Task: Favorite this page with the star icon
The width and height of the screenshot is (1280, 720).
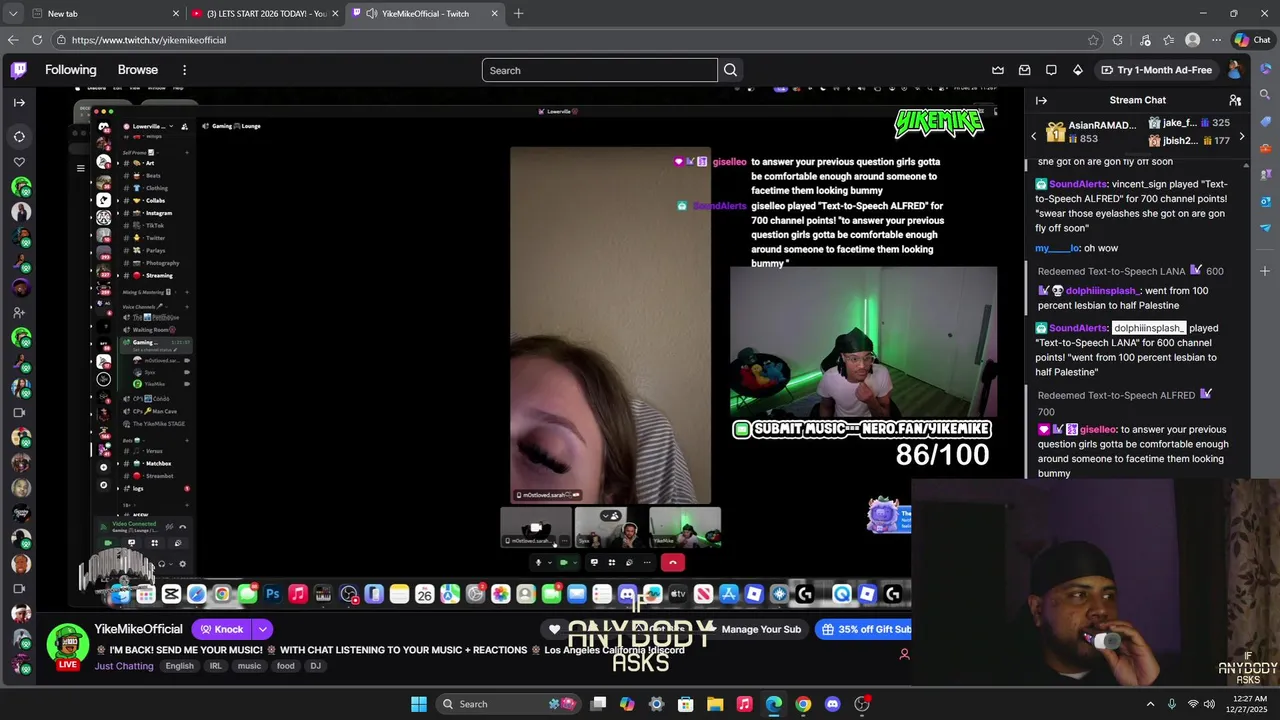Action: click(1093, 40)
